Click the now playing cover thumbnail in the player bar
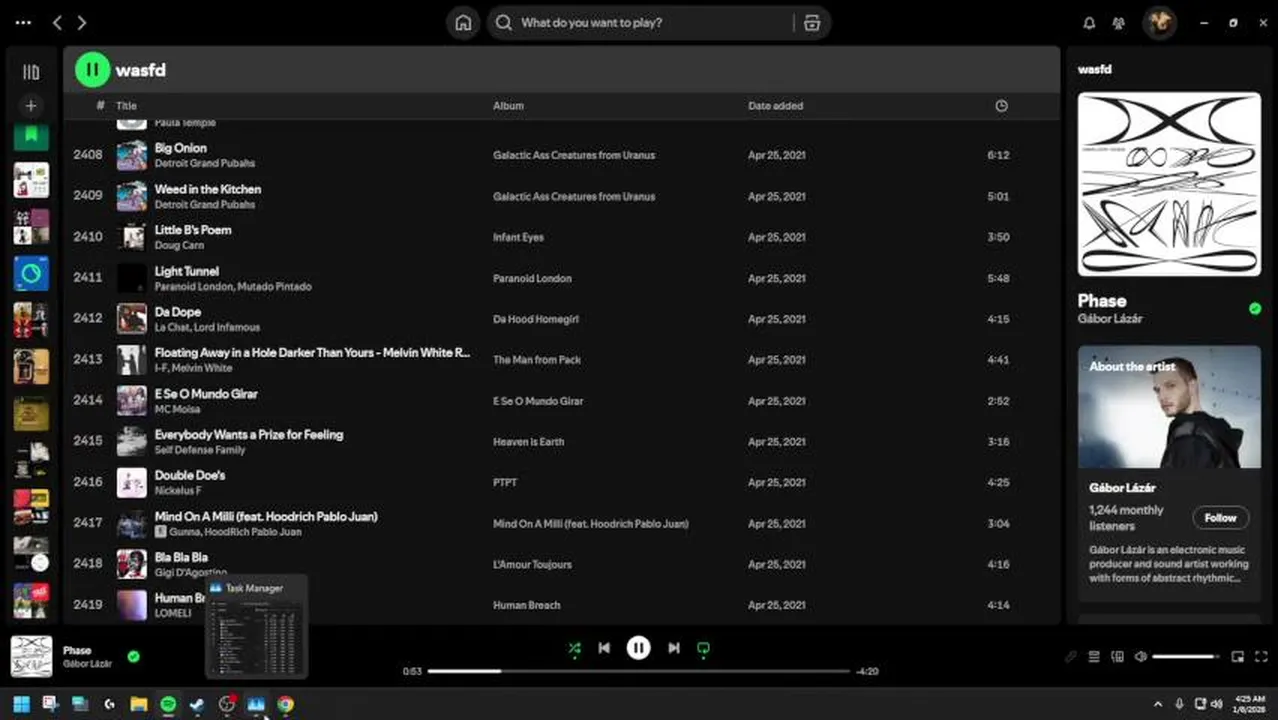This screenshot has height=720, width=1278. tap(31, 656)
